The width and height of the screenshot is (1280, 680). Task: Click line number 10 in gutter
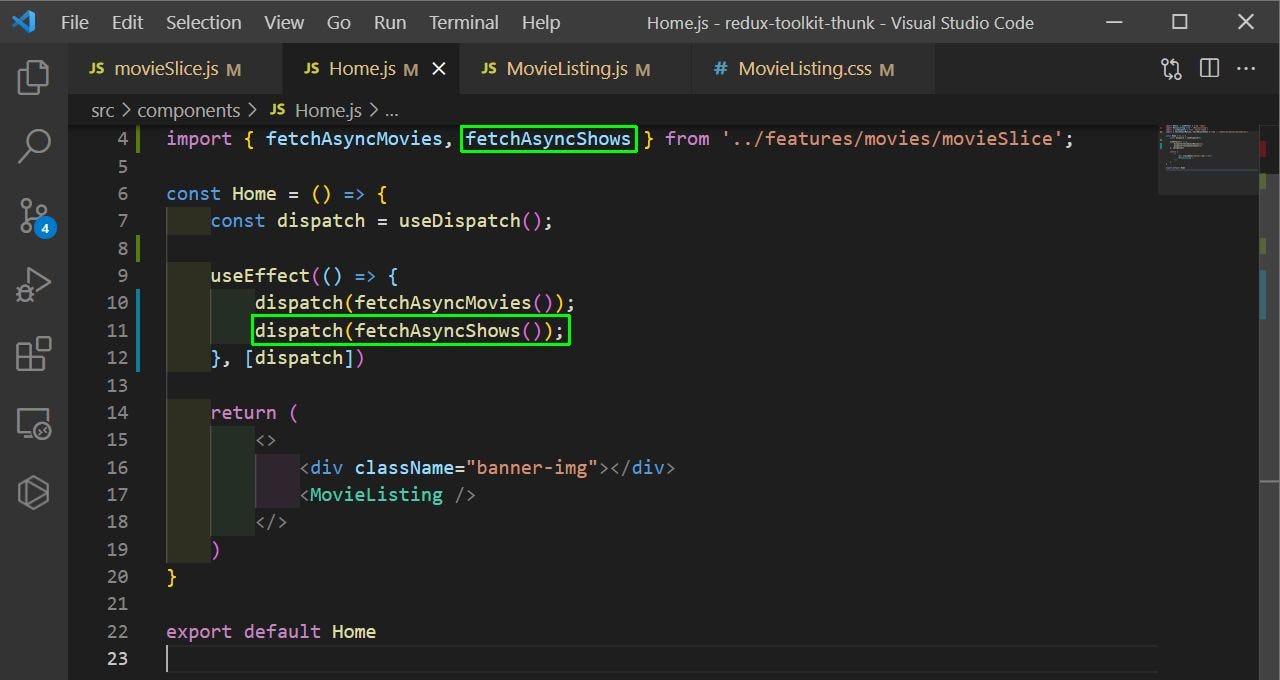(117, 303)
